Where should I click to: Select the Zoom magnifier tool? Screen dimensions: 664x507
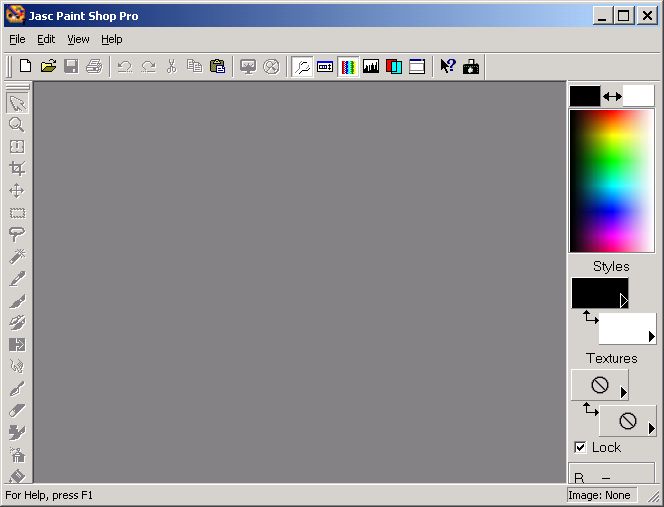click(17, 124)
